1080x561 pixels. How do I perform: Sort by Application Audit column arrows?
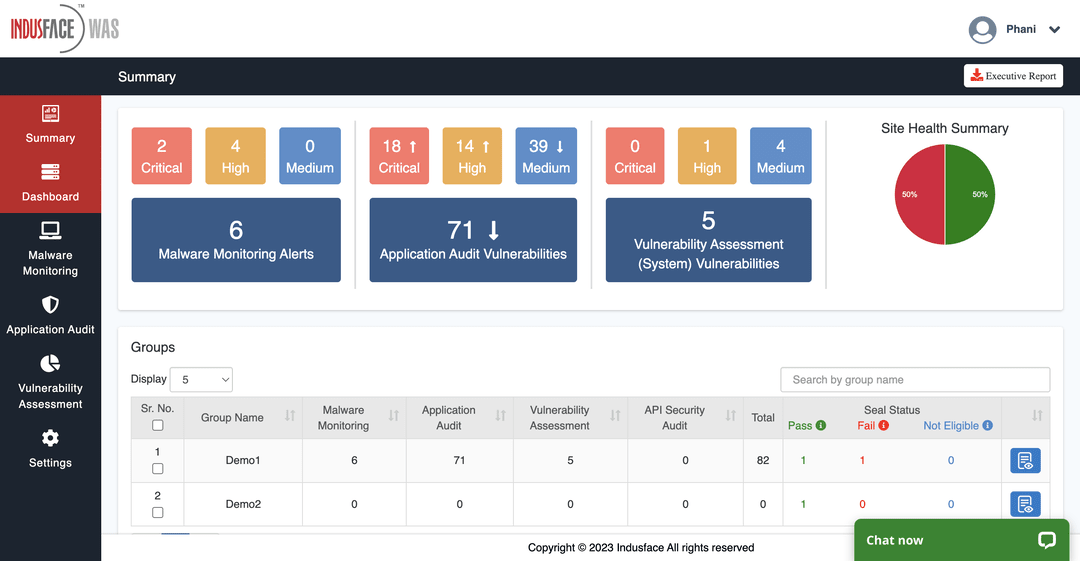[x=500, y=416]
